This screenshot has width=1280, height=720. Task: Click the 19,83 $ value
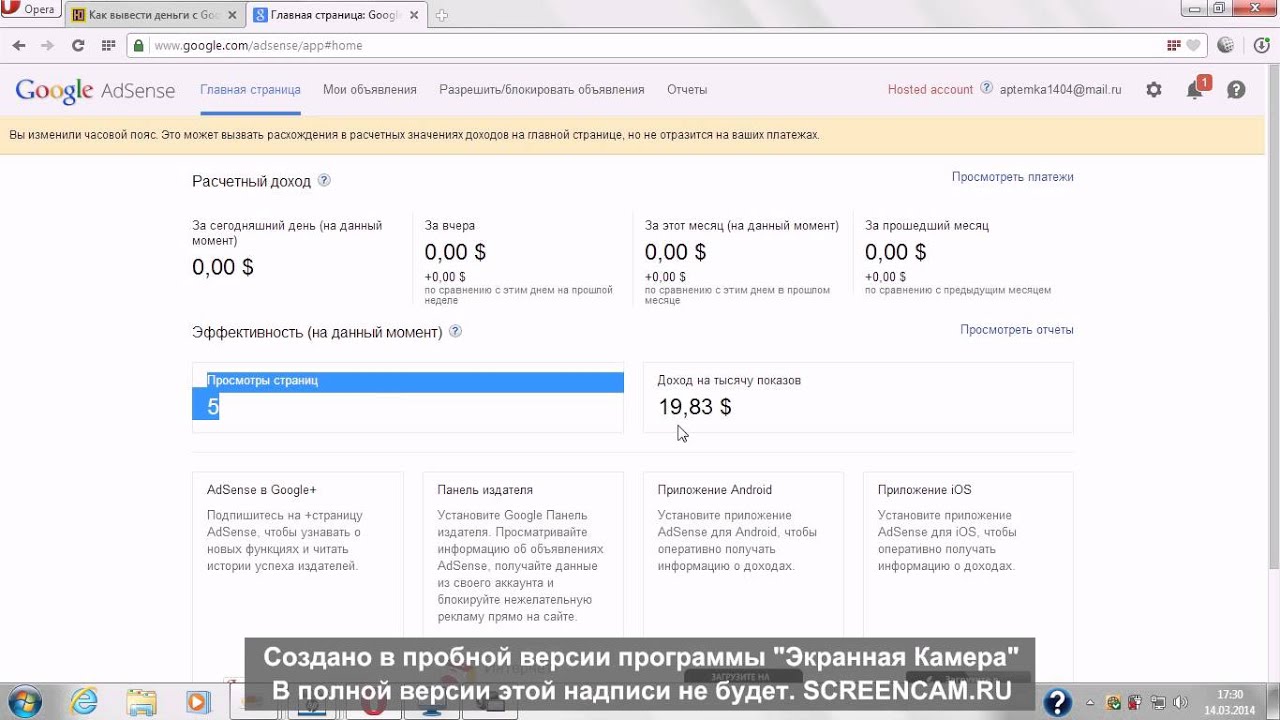[x=695, y=407]
